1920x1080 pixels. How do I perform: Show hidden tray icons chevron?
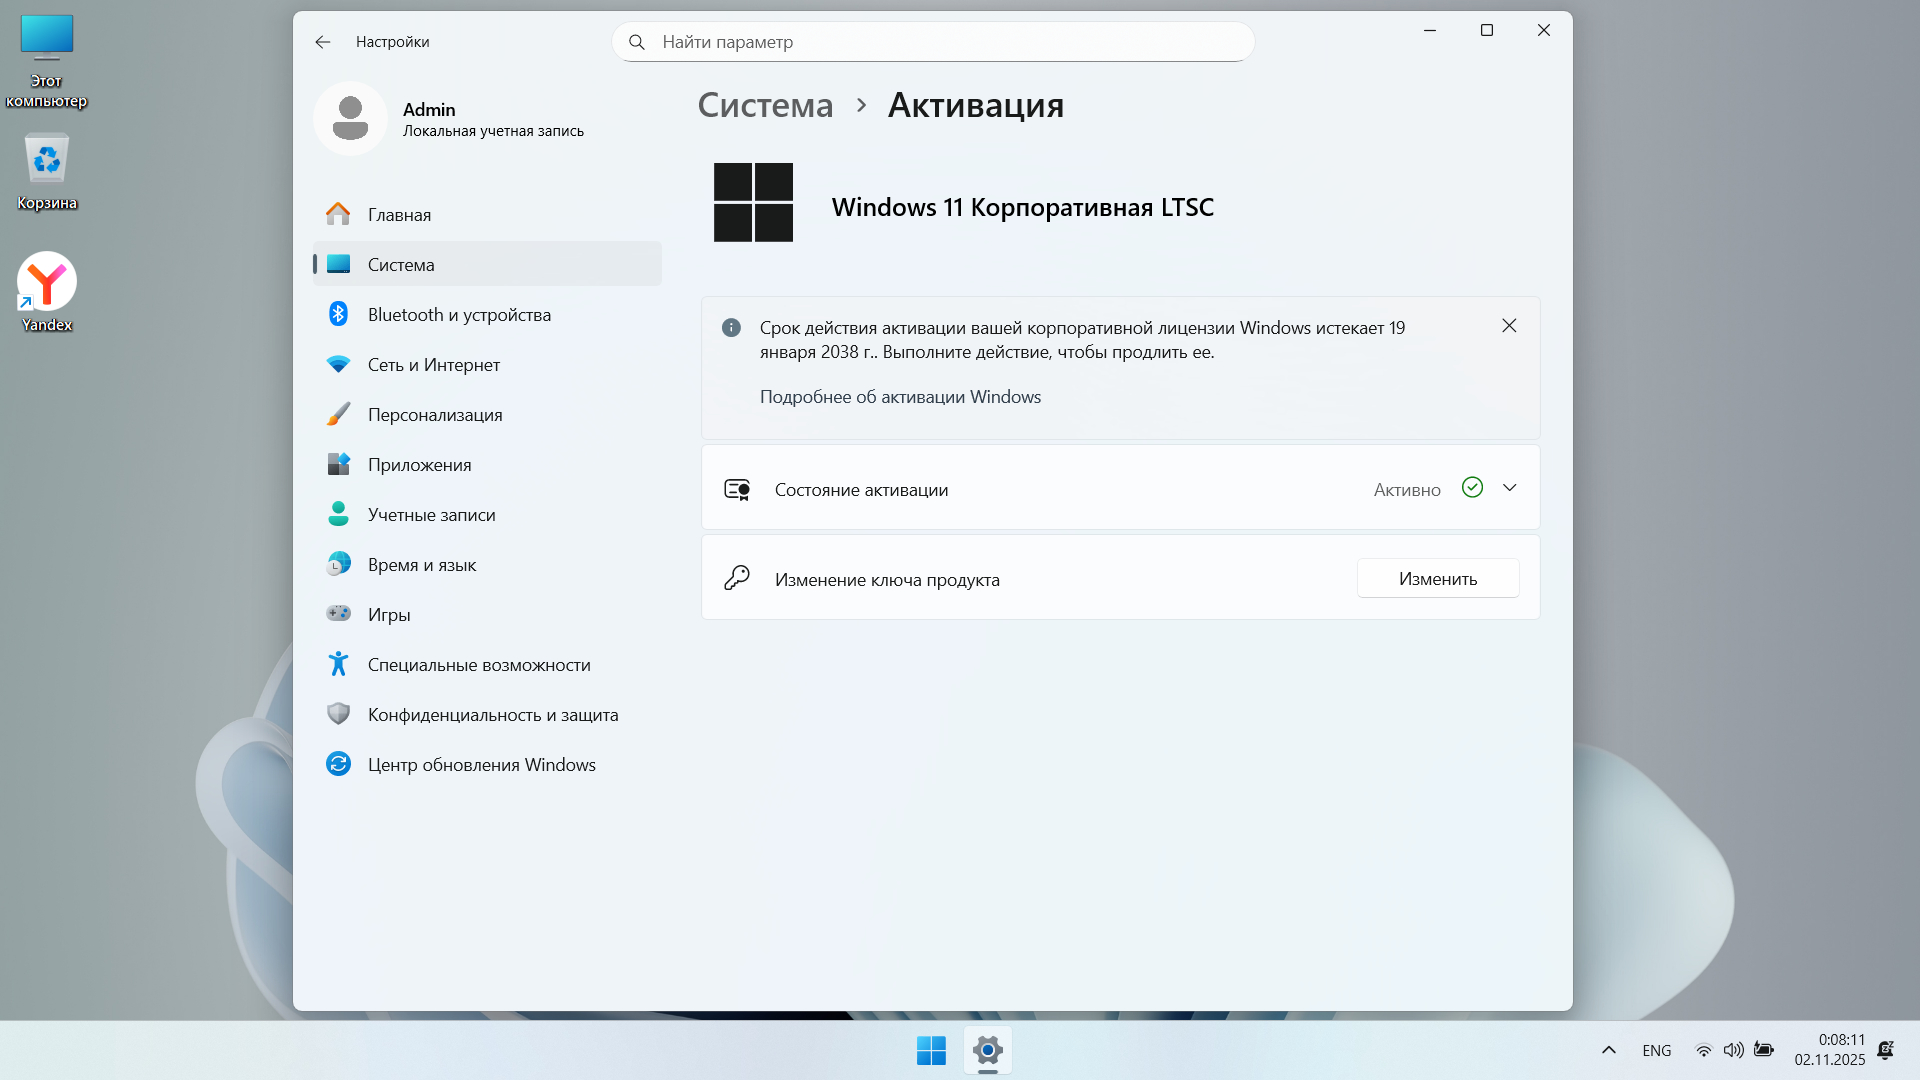(x=1608, y=1050)
